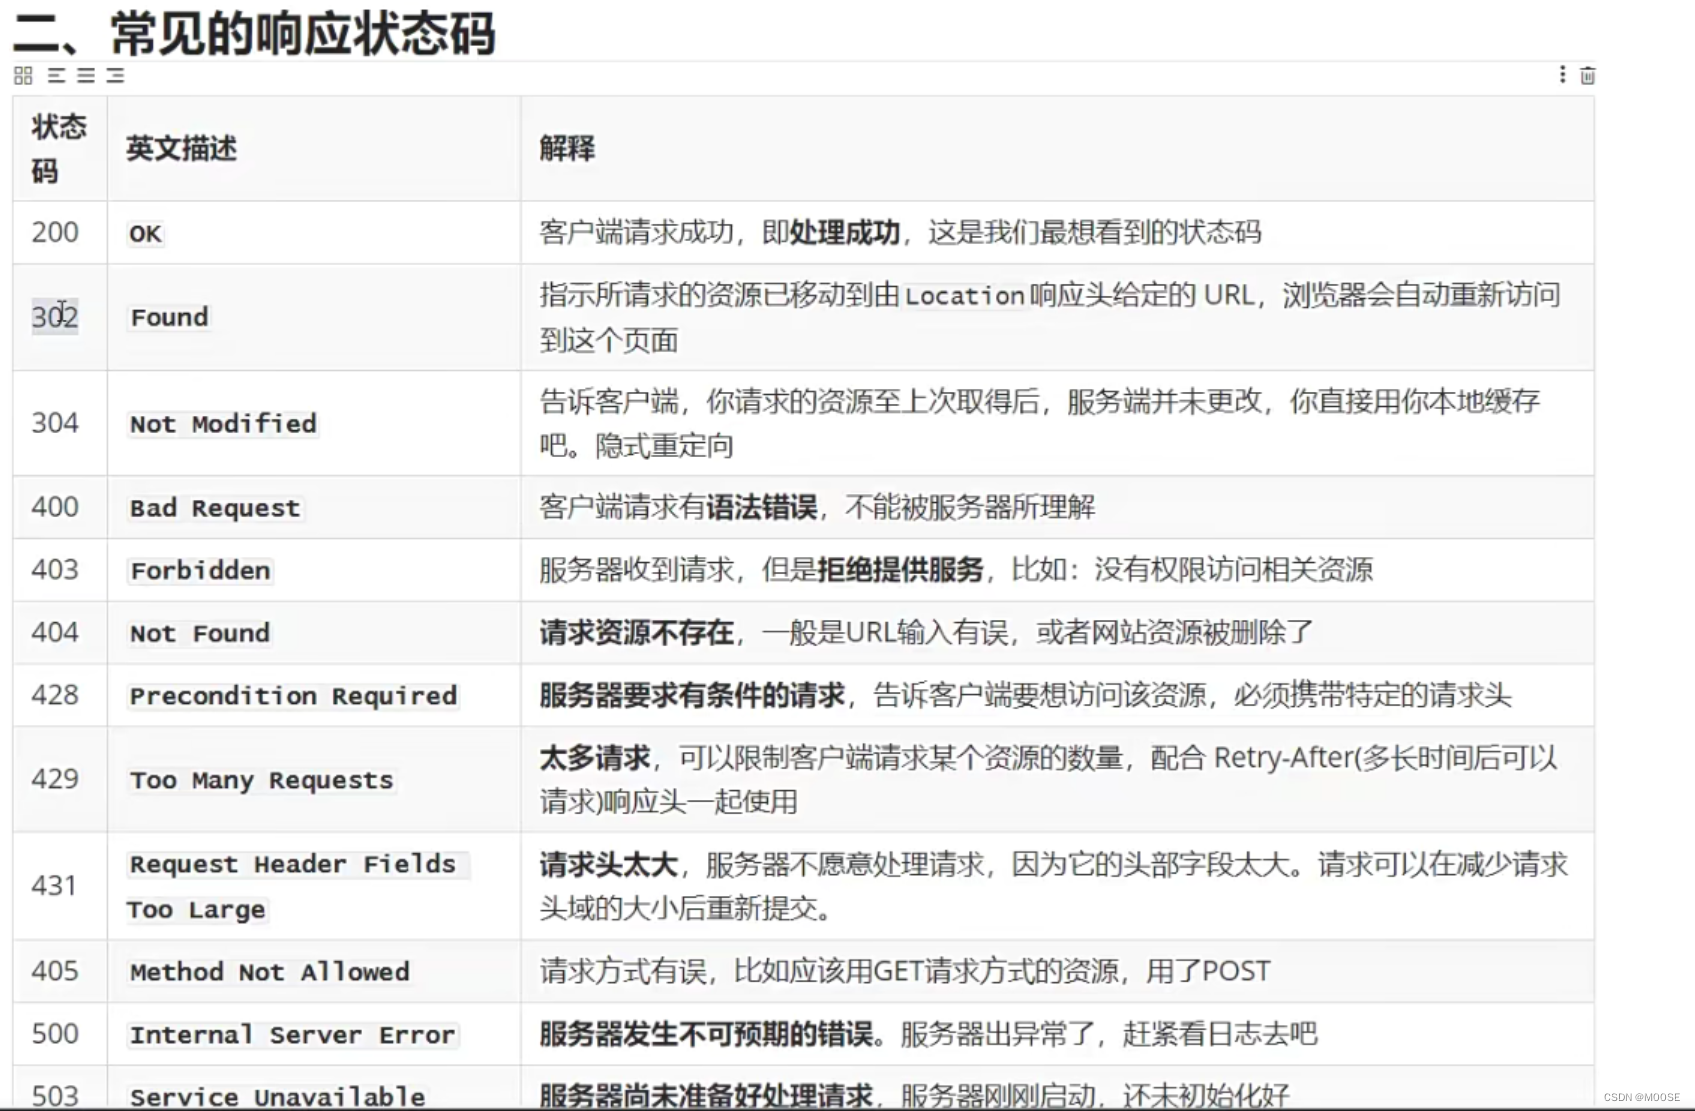Select the 404 status code cell
The image size is (1695, 1111).
58,632
